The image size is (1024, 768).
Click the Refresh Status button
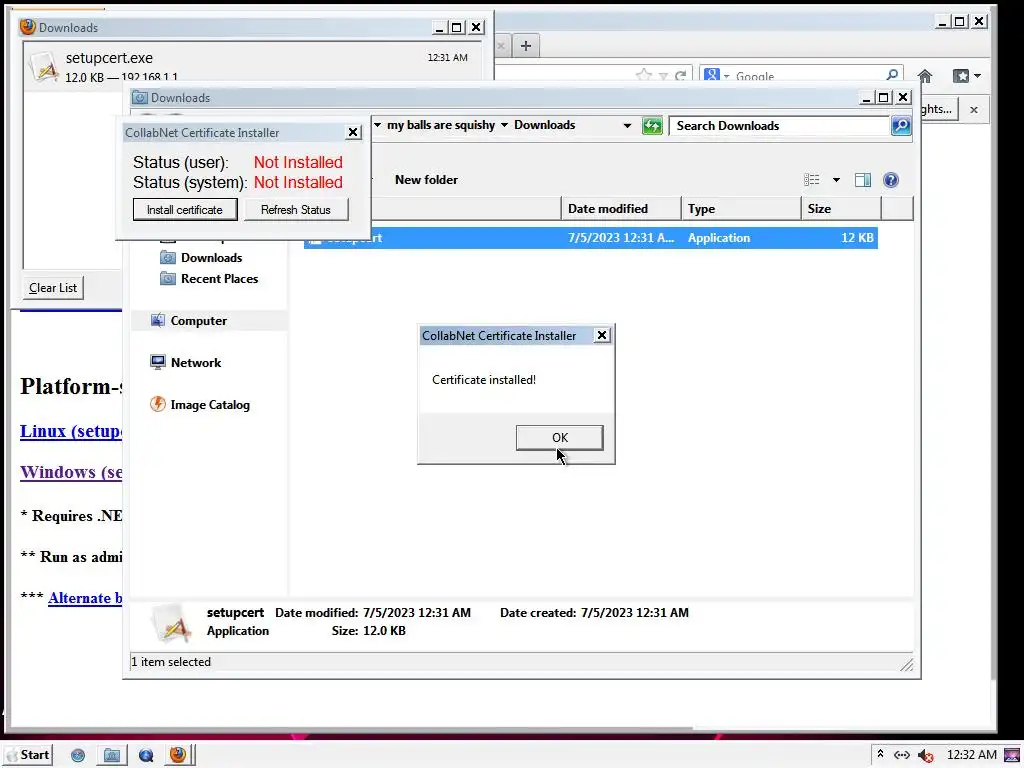(x=296, y=210)
